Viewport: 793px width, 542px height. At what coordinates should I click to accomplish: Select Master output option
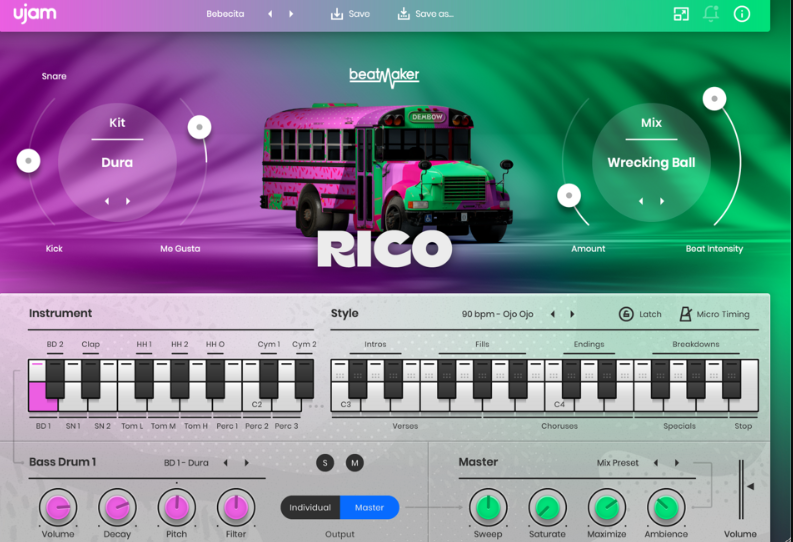[x=369, y=507]
